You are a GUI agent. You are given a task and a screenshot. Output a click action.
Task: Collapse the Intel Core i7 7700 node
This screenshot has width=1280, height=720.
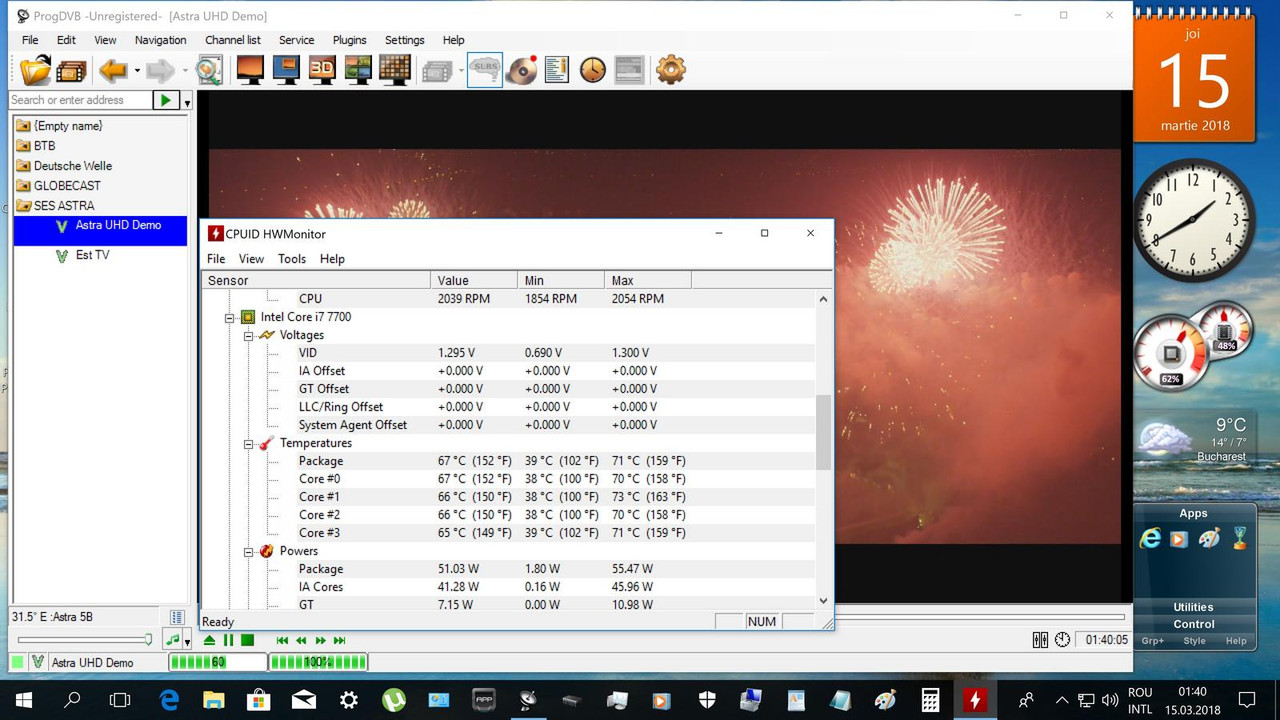(x=229, y=318)
